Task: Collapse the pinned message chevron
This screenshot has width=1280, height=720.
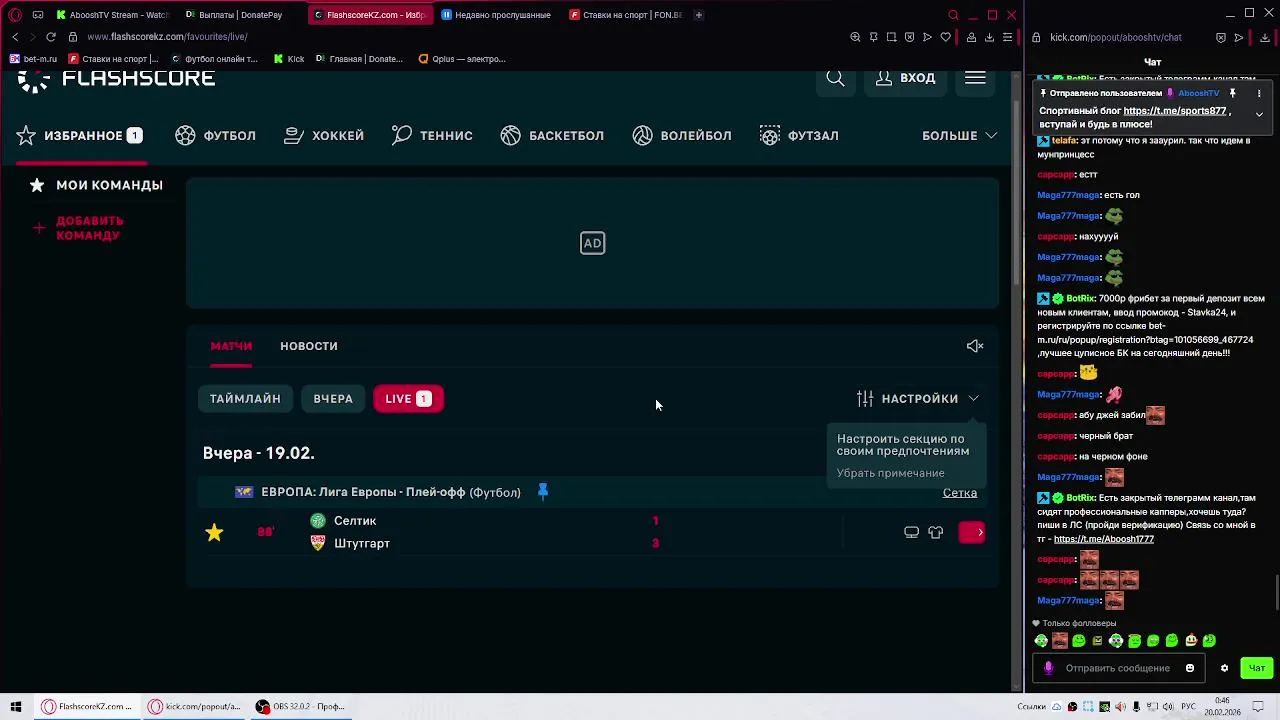Action: point(1259,114)
